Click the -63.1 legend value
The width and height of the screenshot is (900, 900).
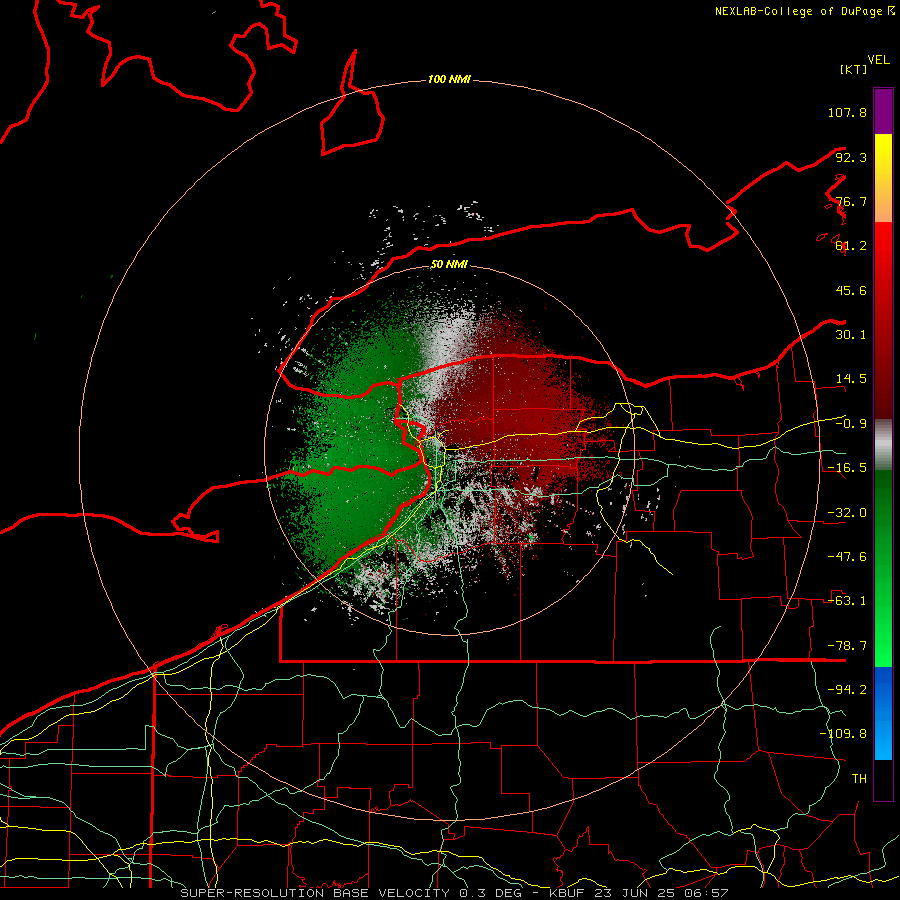[x=847, y=601]
